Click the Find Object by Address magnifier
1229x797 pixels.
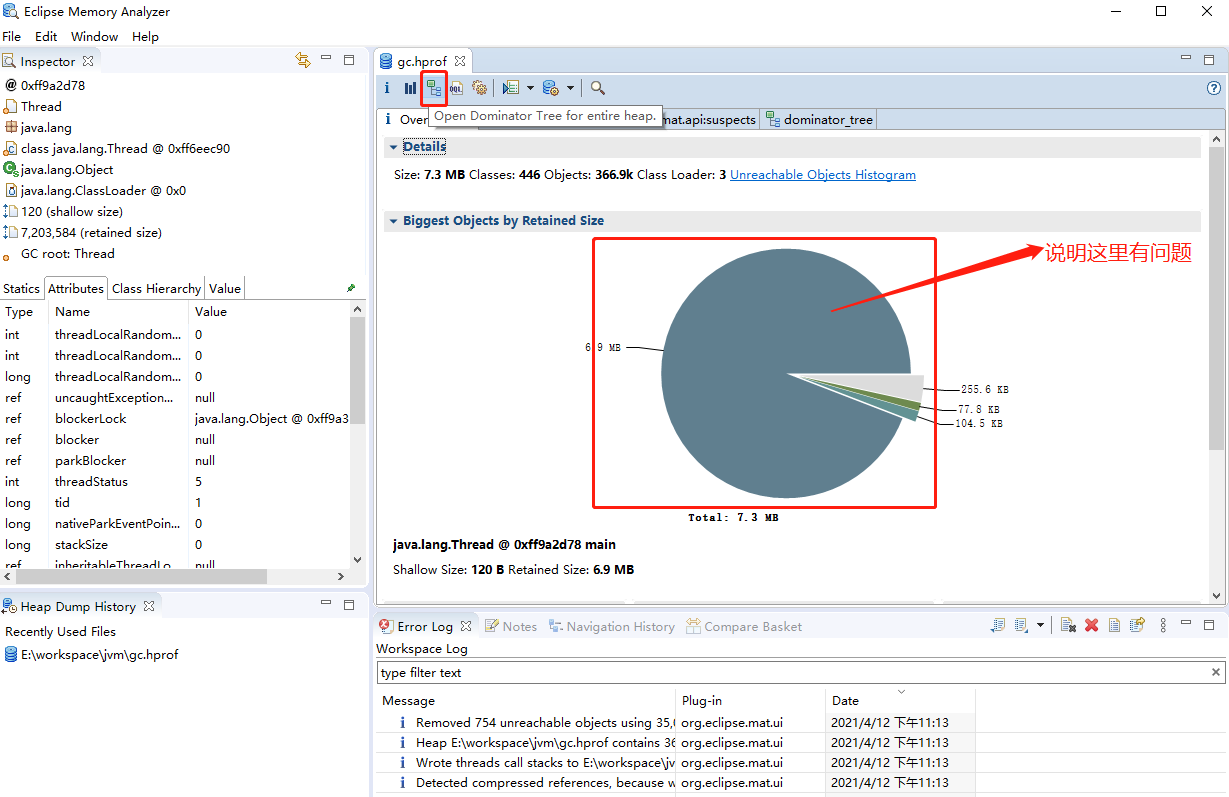tap(597, 88)
